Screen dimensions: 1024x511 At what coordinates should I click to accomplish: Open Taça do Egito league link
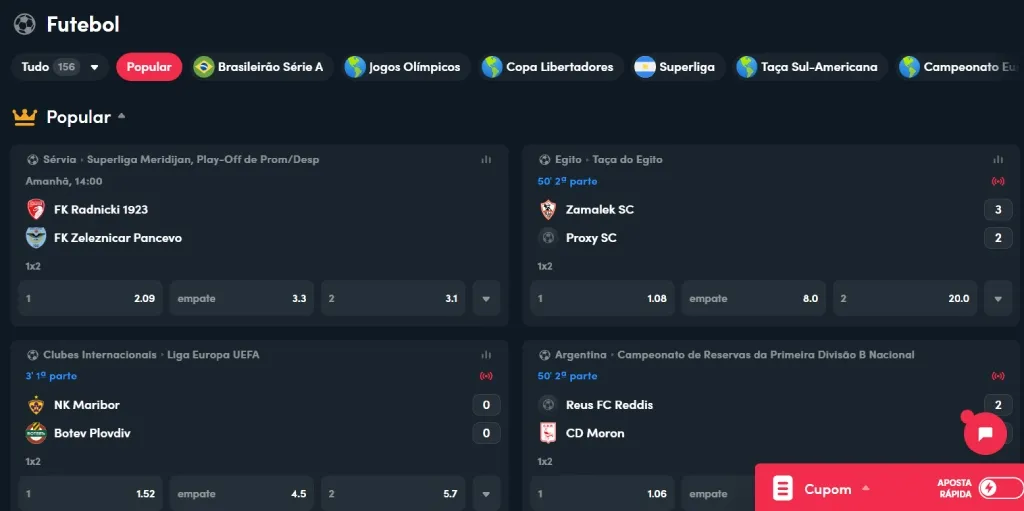tap(627, 159)
